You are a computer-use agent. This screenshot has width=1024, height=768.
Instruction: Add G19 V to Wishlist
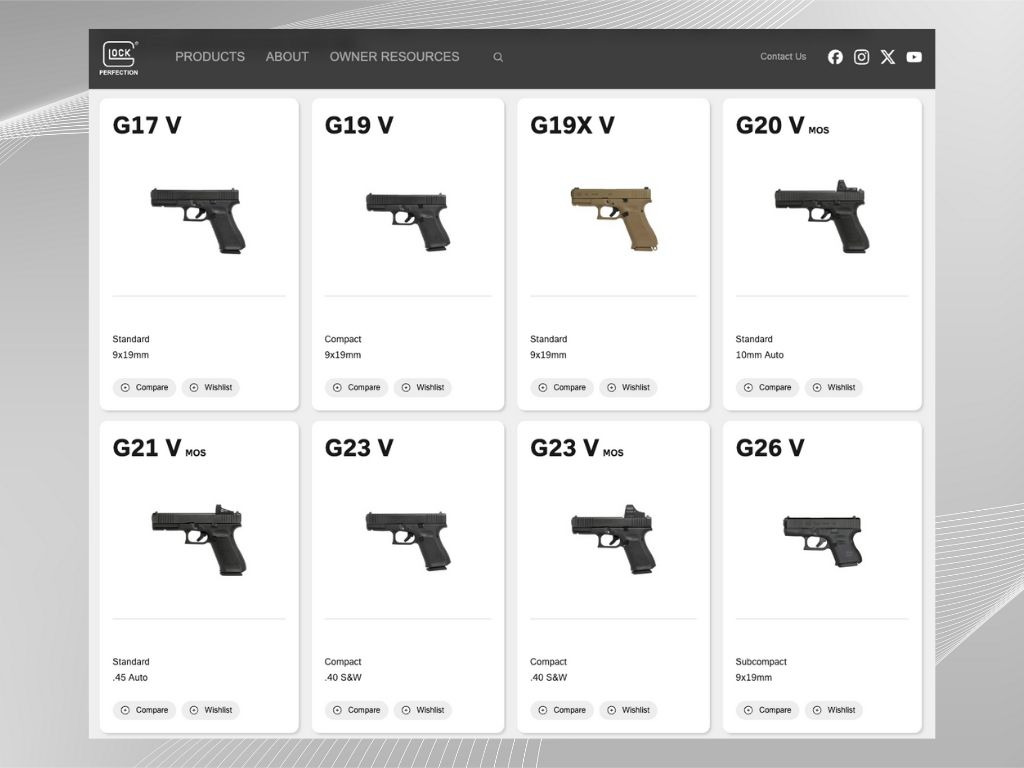pos(422,387)
